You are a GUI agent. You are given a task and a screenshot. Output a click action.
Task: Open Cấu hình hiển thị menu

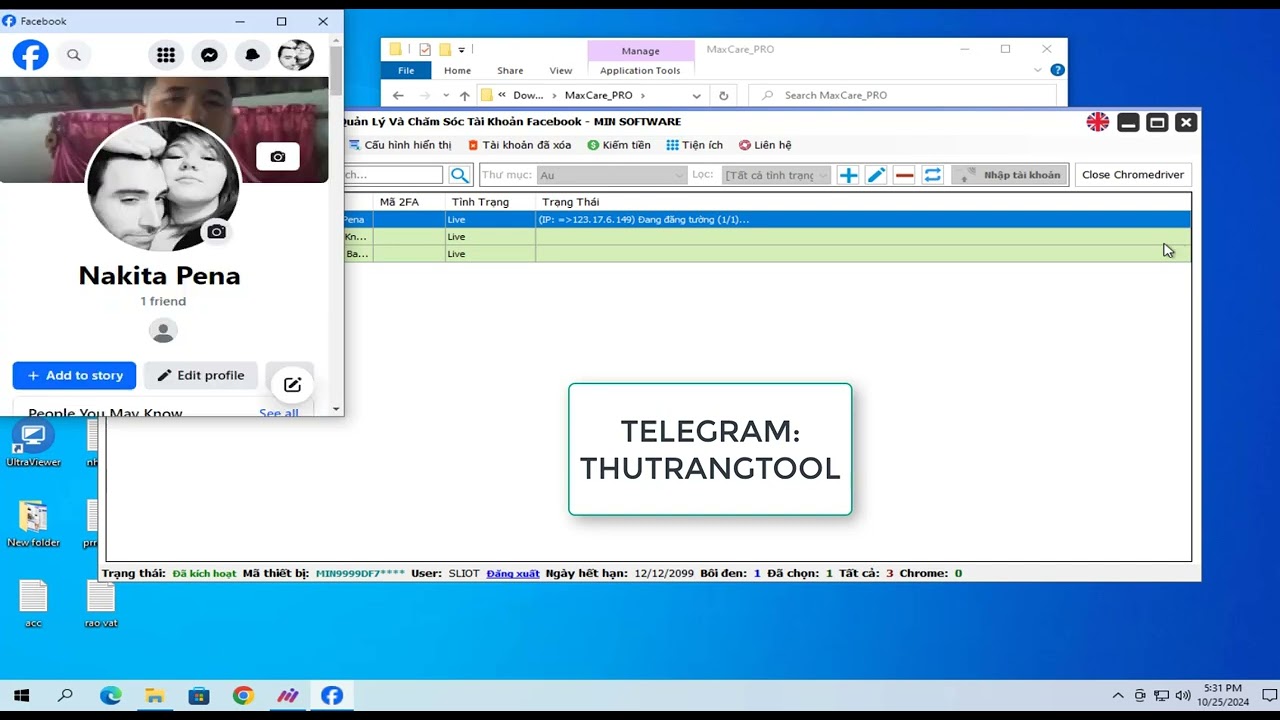pos(399,145)
